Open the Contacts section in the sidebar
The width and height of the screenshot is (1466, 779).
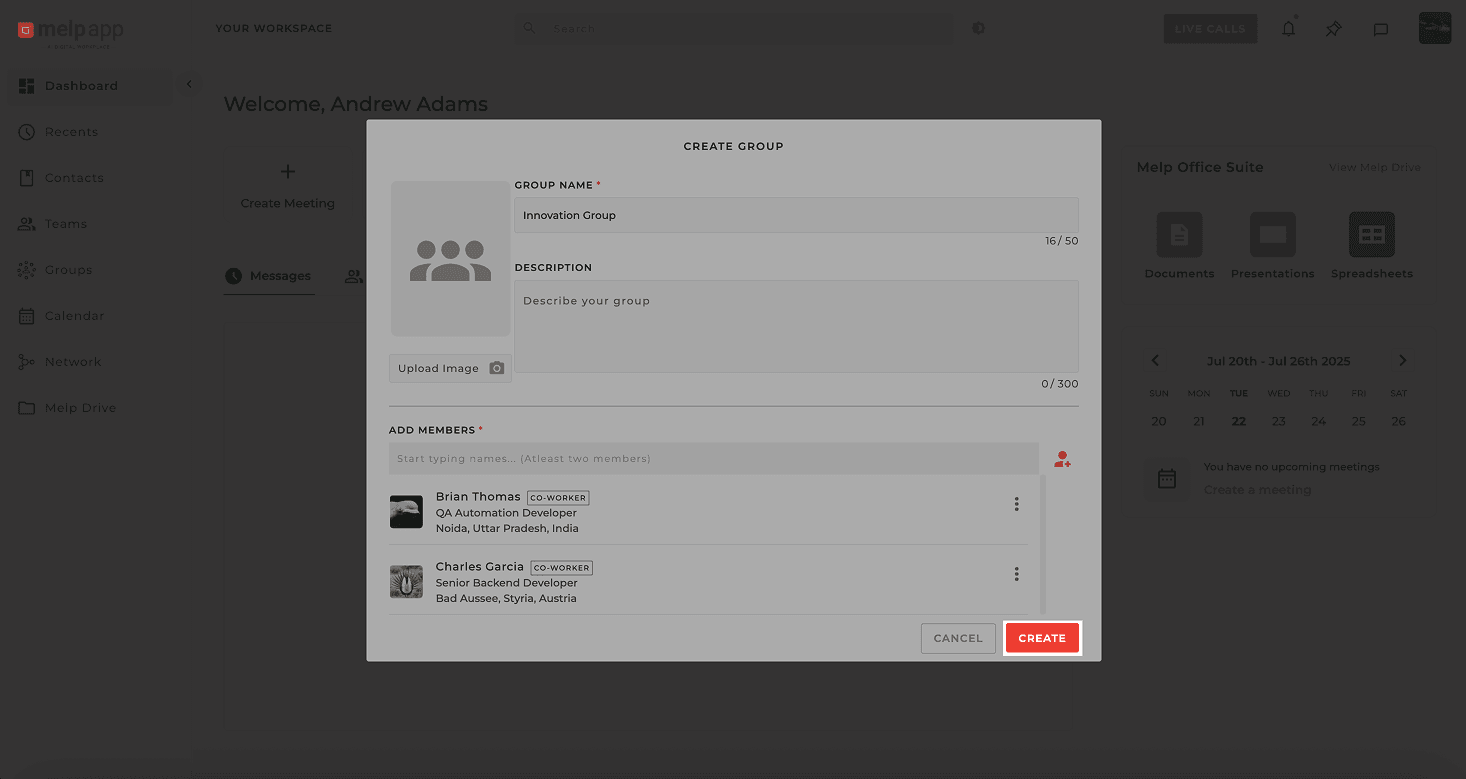tap(73, 177)
